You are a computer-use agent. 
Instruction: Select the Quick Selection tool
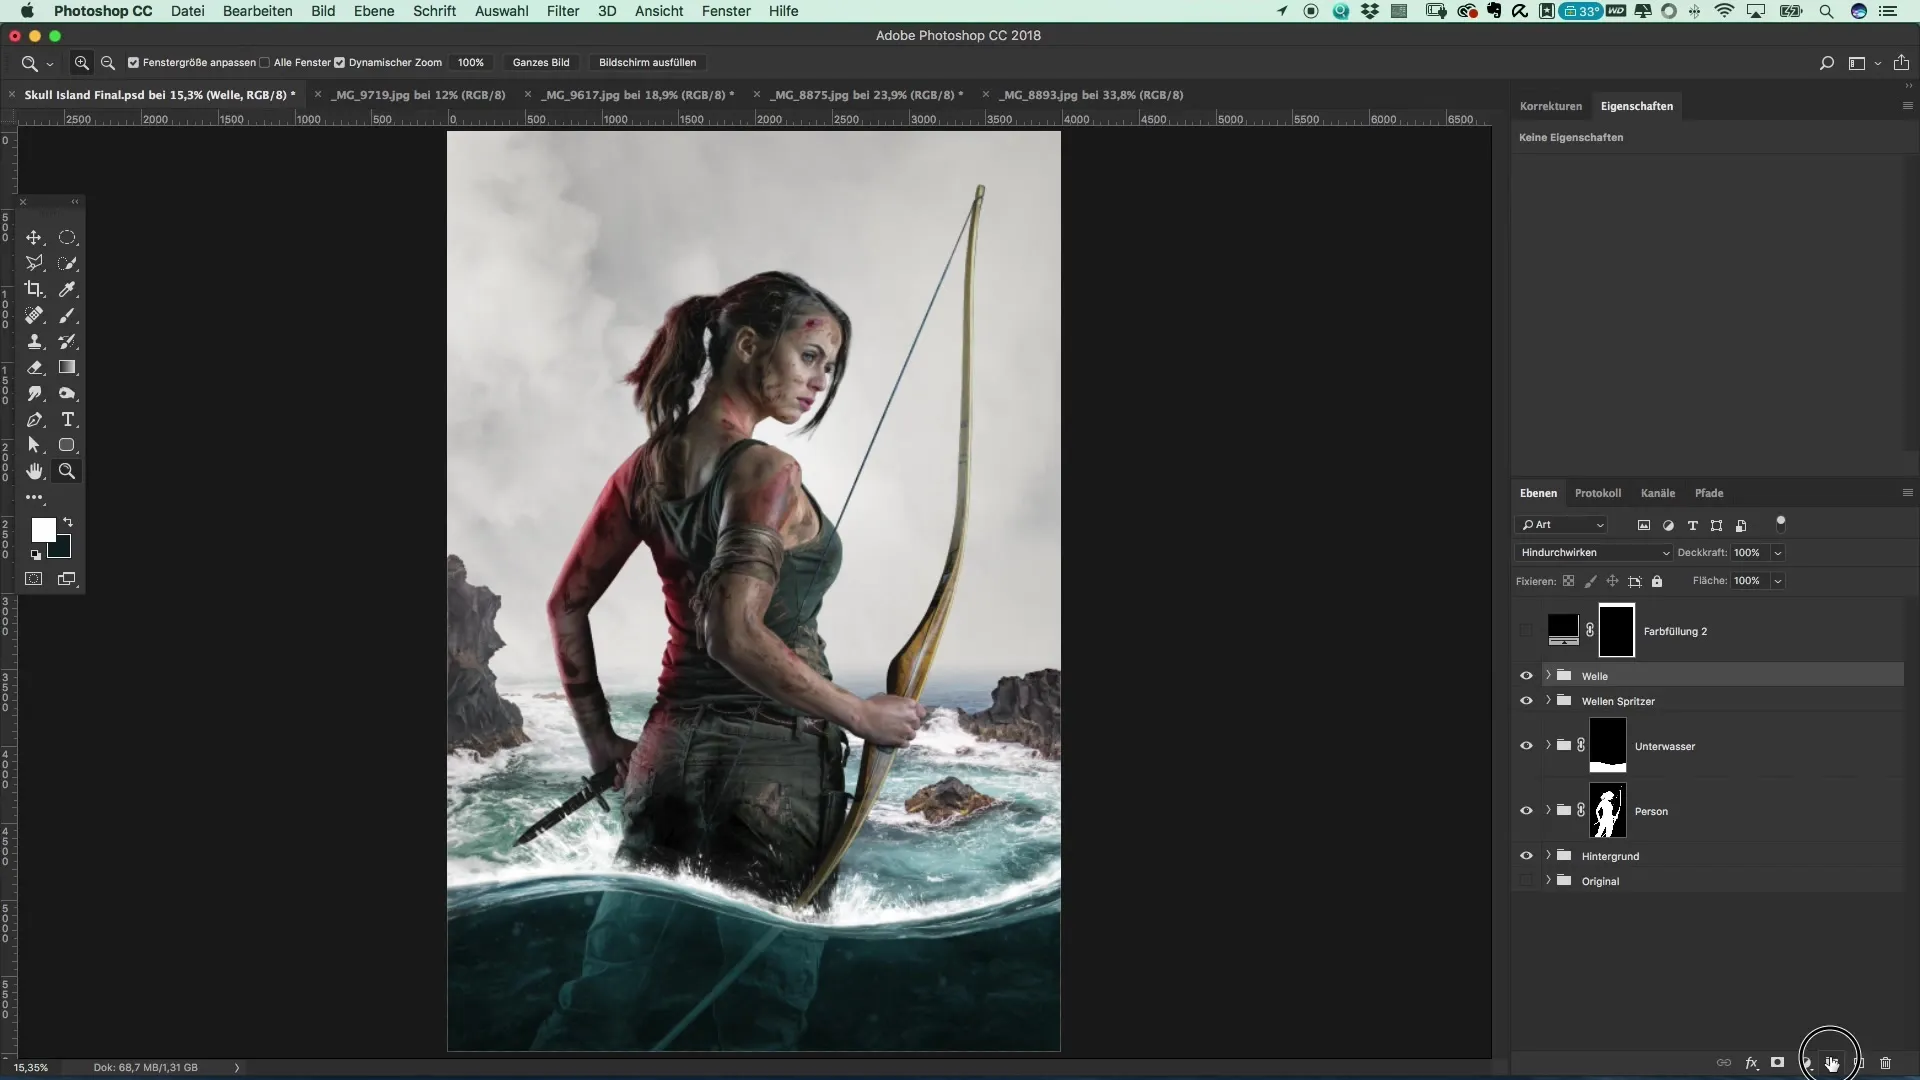(x=67, y=264)
